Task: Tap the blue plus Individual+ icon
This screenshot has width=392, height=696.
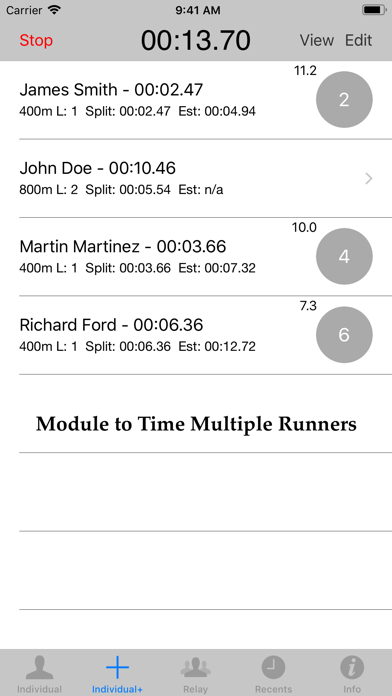Action: [x=117, y=667]
